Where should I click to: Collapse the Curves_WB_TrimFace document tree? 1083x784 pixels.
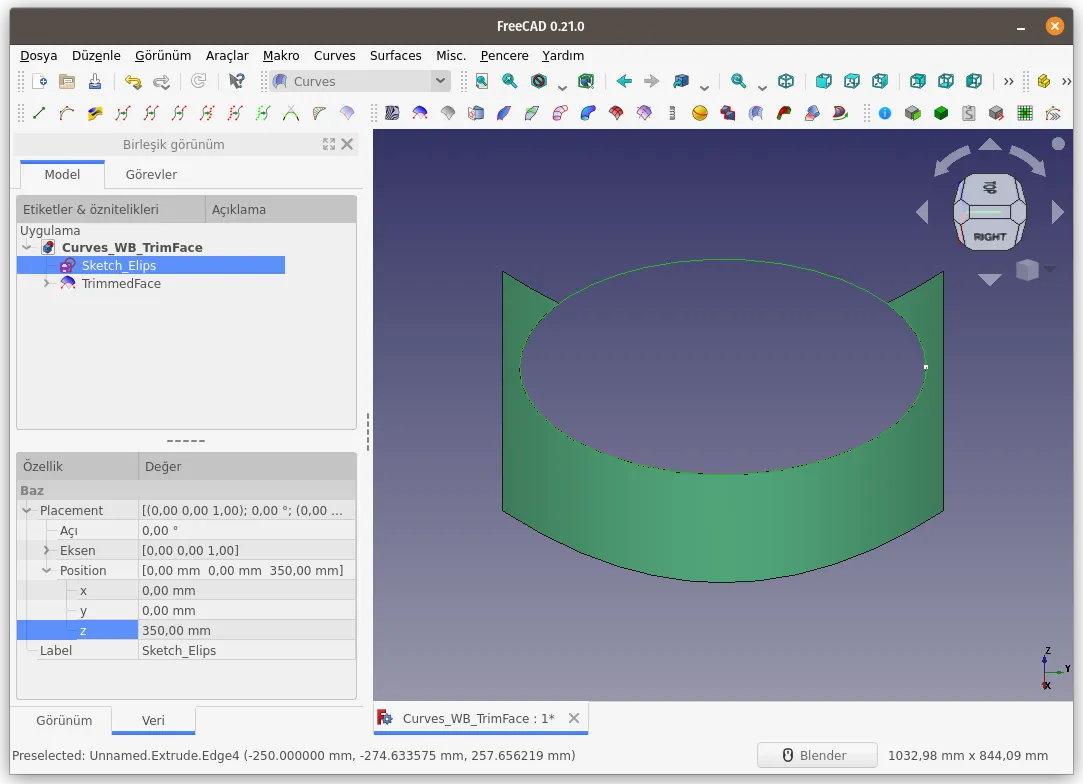[27, 247]
